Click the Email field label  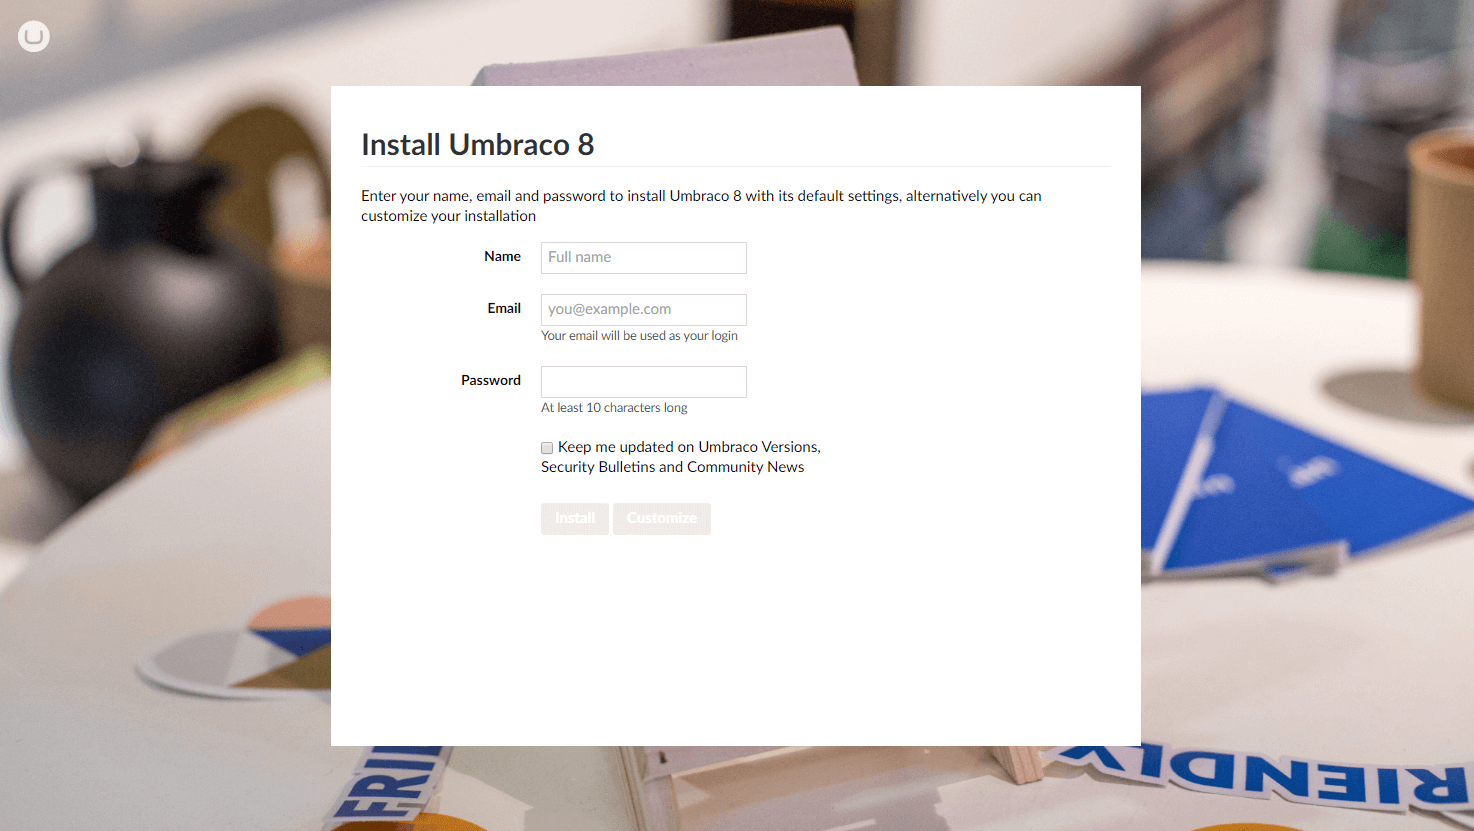[x=504, y=309]
